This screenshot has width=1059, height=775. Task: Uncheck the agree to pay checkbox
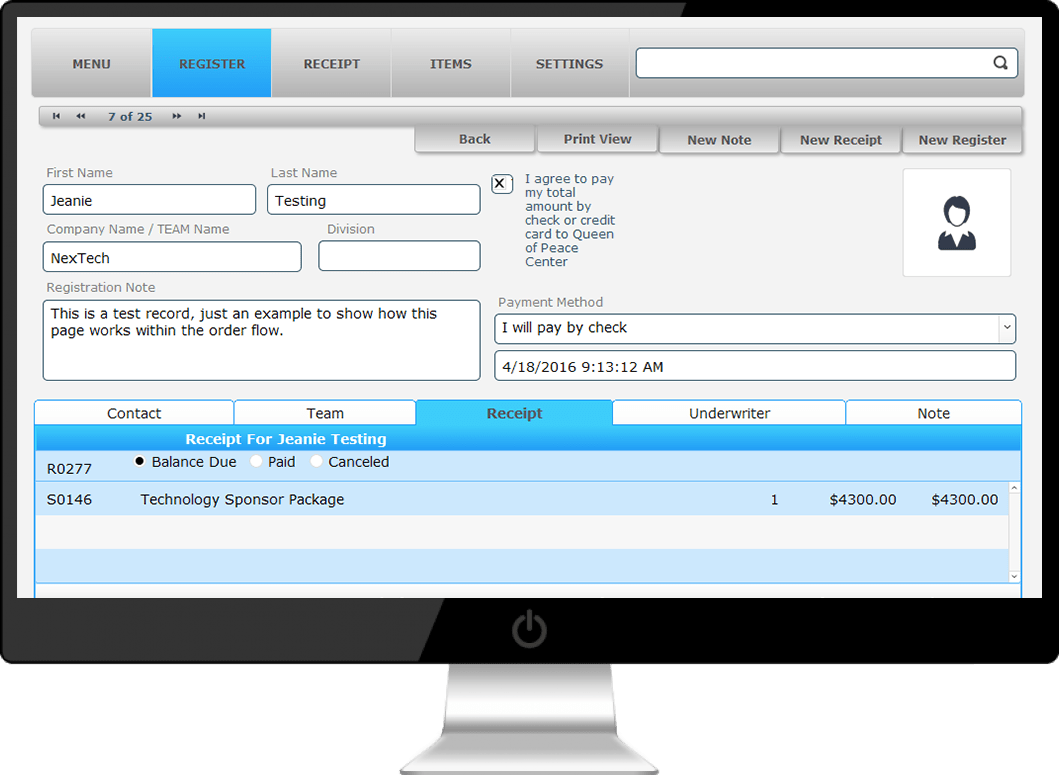pos(502,184)
